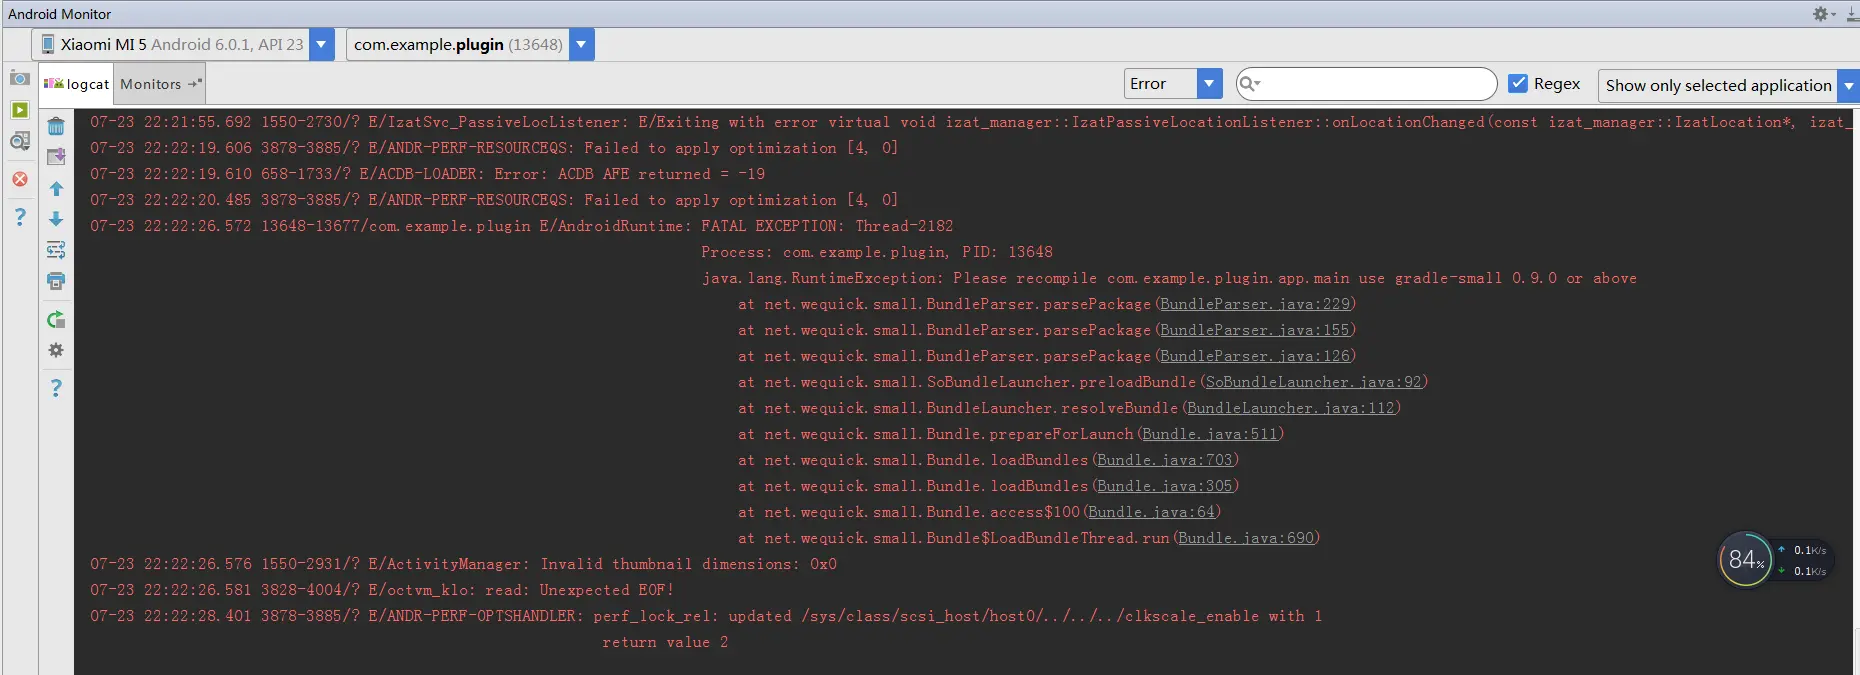This screenshot has height=675, width=1860.
Task: Click the Process: com.example.plugin, PID line
Action: pos(877,252)
